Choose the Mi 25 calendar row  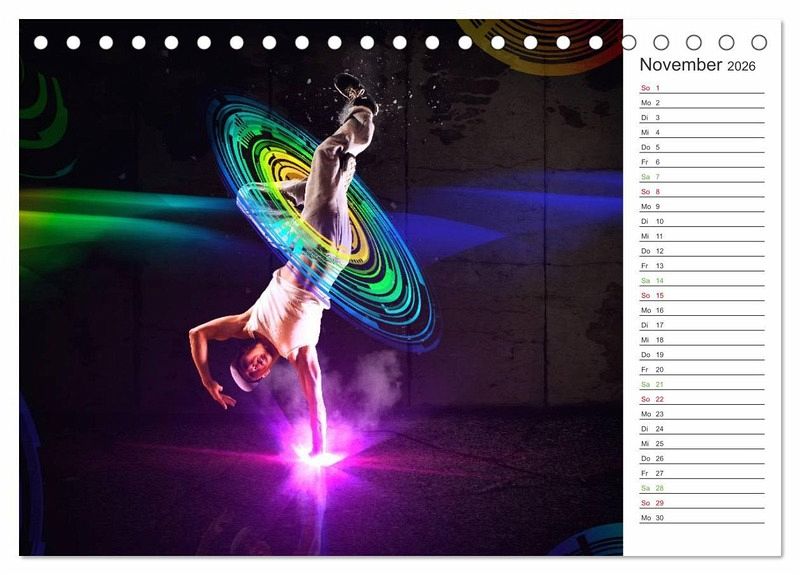(x=702, y=443)
